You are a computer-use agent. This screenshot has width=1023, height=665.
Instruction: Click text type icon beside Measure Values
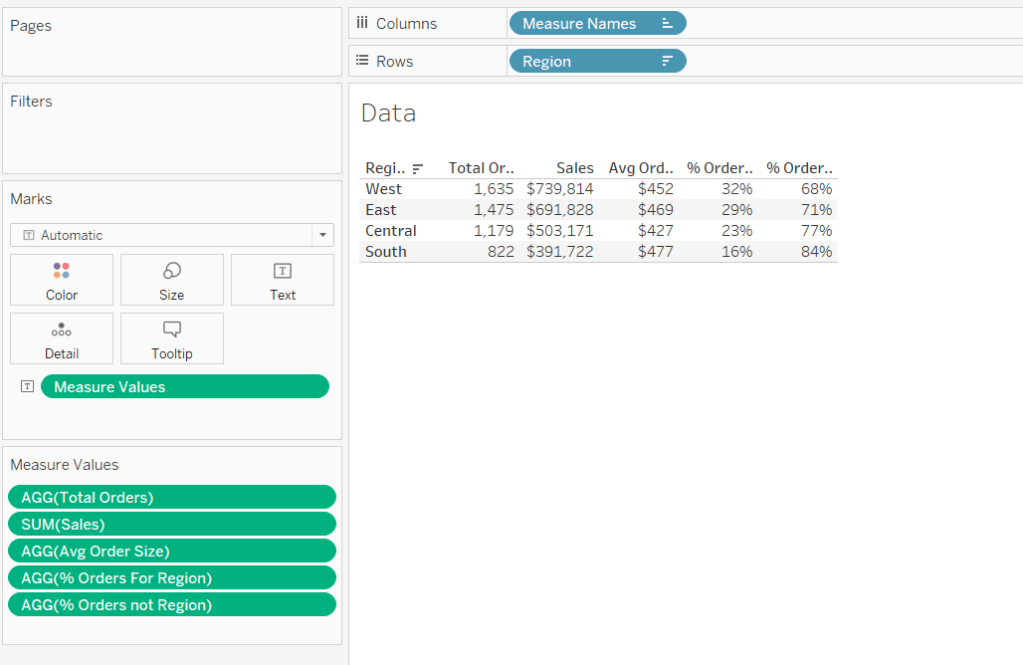click(x=27, y=387)
